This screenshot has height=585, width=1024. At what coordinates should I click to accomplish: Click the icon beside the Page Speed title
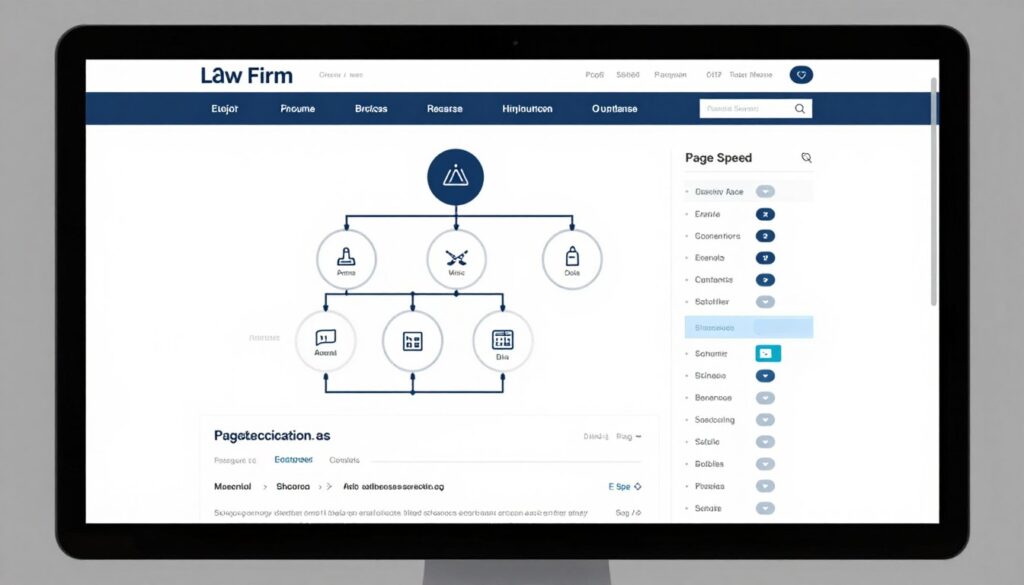(x=807, y=157)
